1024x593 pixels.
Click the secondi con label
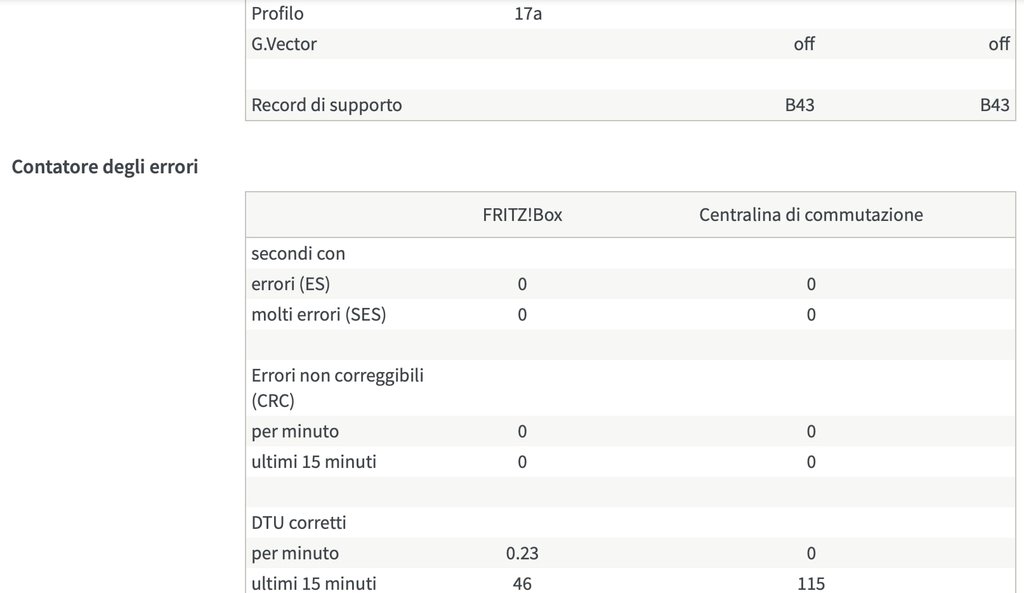298,254
